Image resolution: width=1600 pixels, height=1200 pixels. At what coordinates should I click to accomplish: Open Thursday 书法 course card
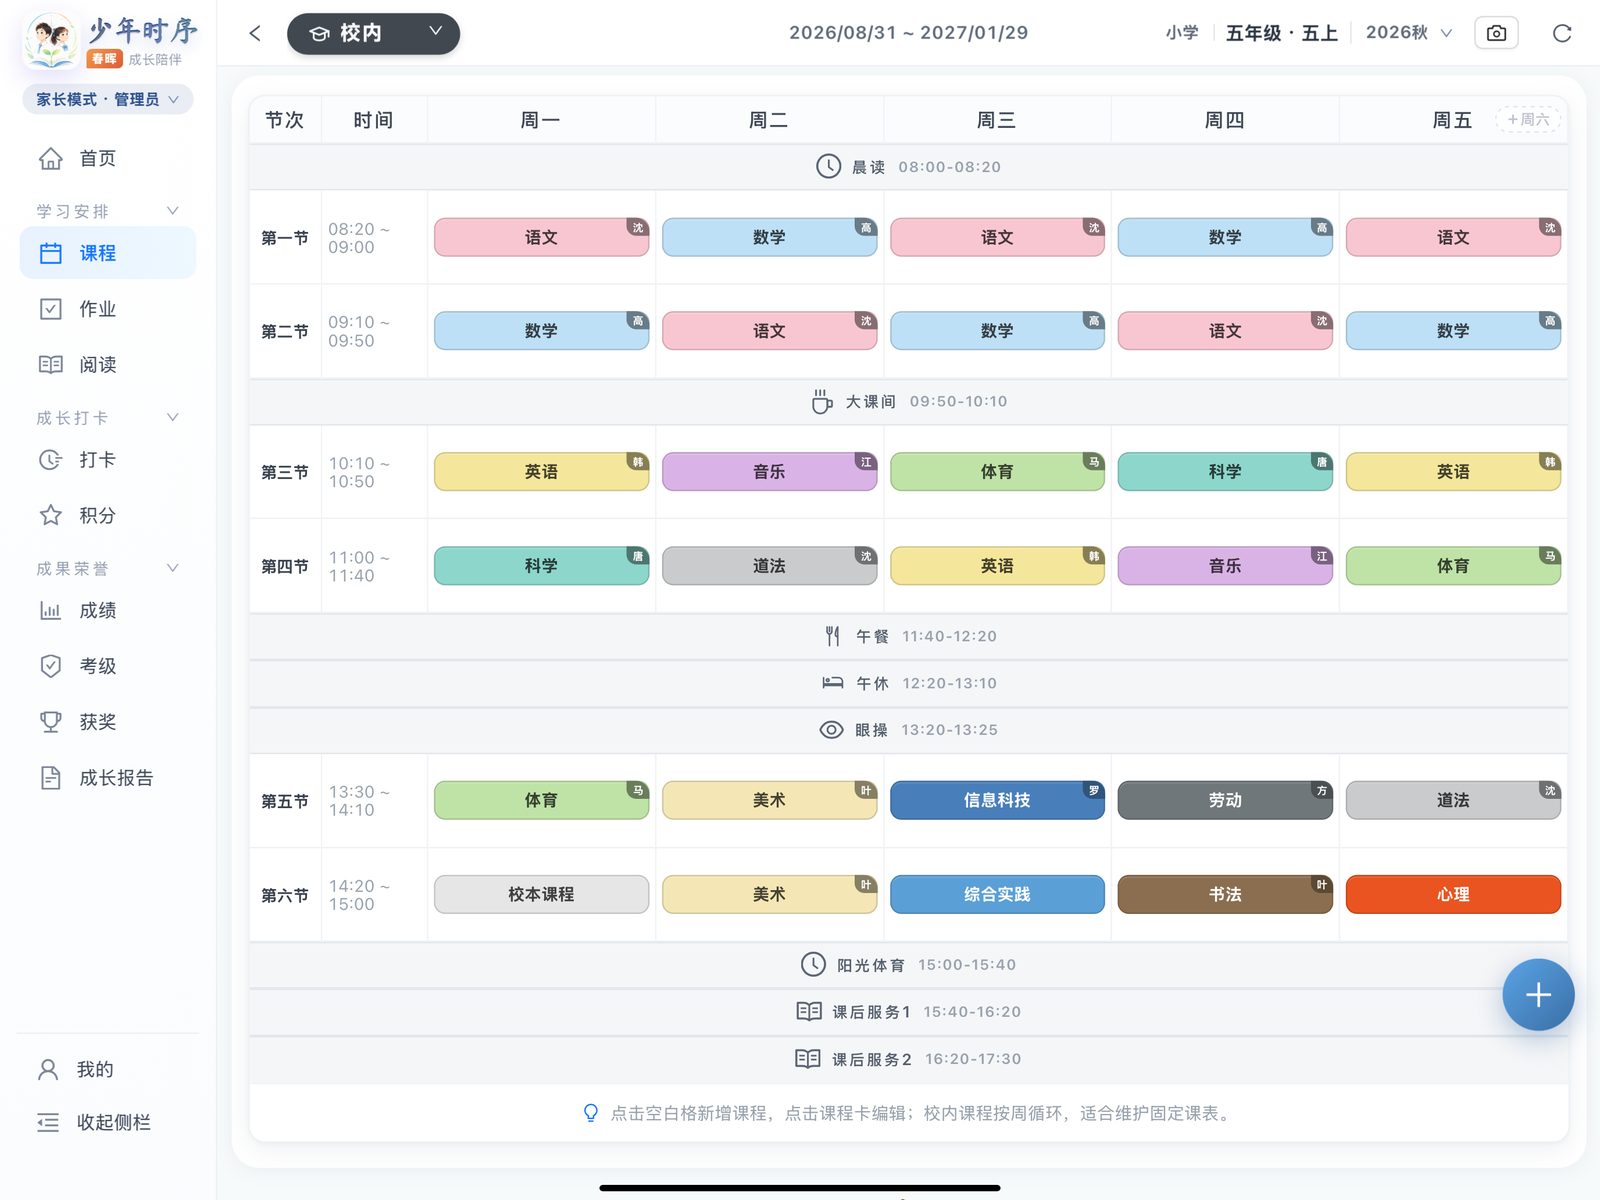tap(1225, 894)
